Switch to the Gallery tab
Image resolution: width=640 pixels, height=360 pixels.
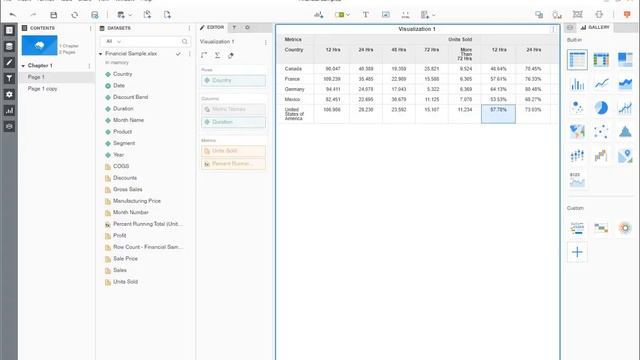tap(595, 27)
